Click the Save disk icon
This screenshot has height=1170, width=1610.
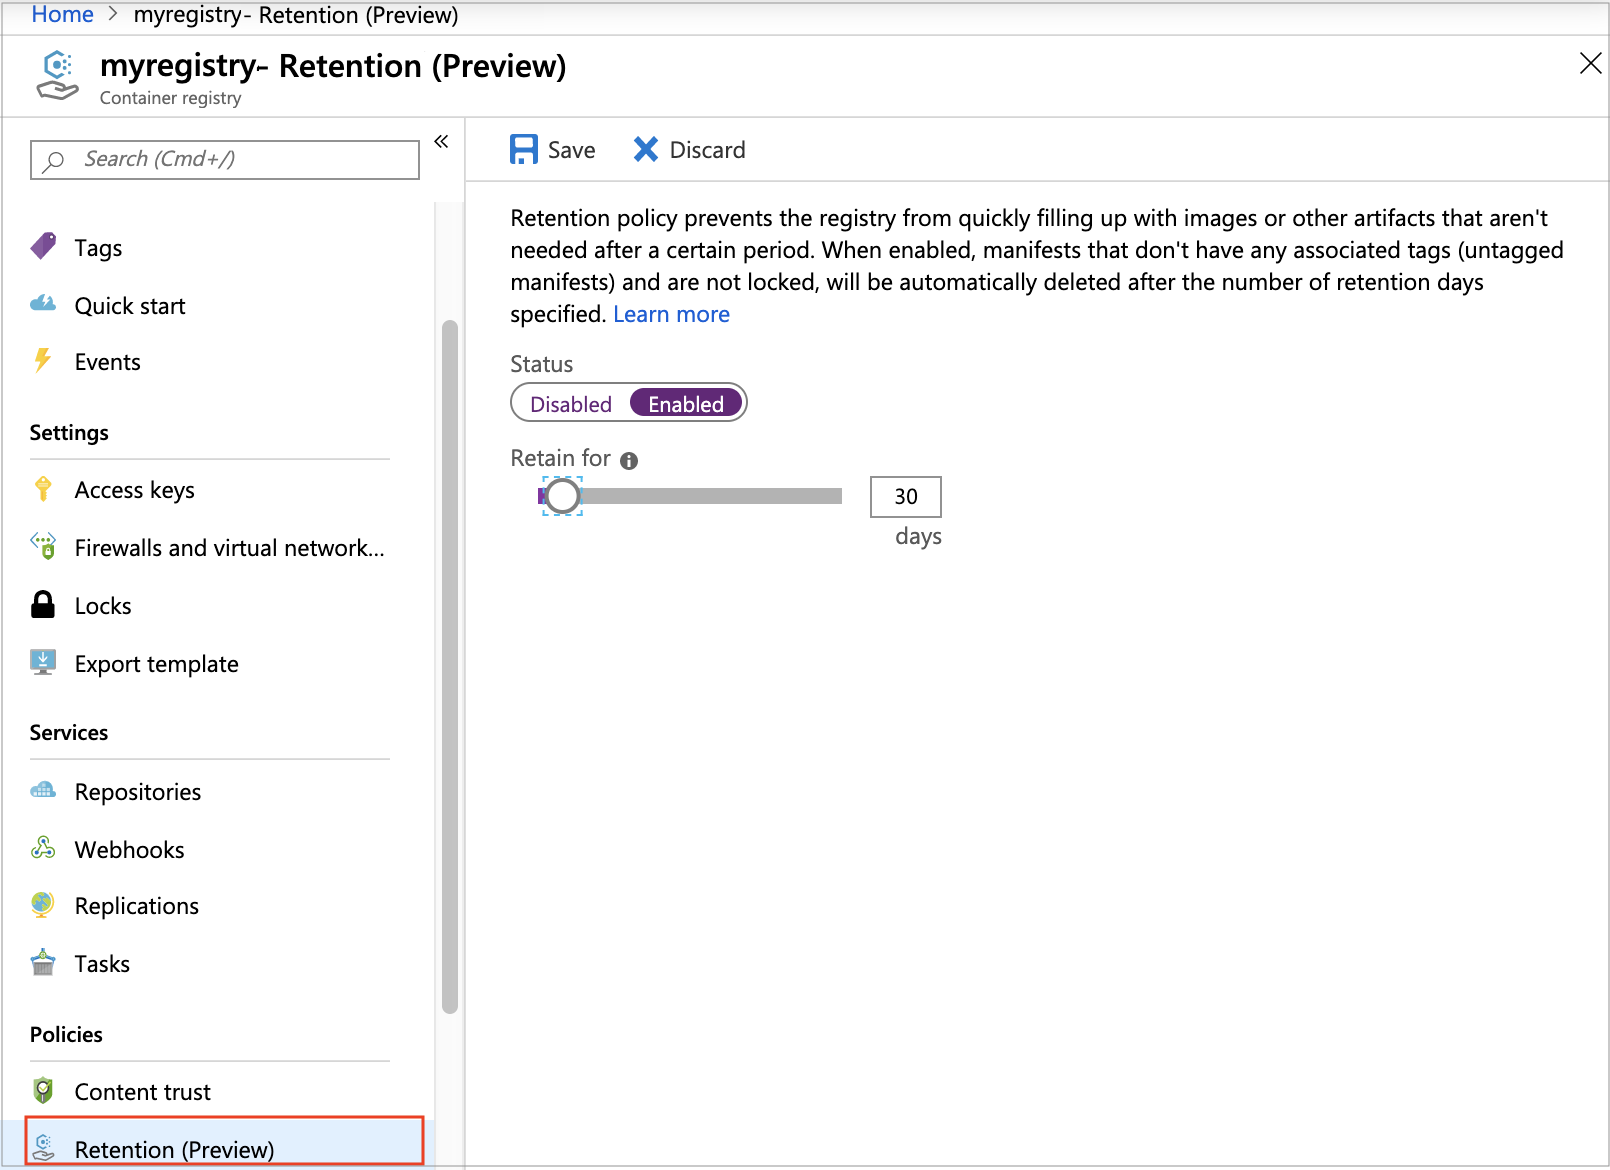coord(524,150)
